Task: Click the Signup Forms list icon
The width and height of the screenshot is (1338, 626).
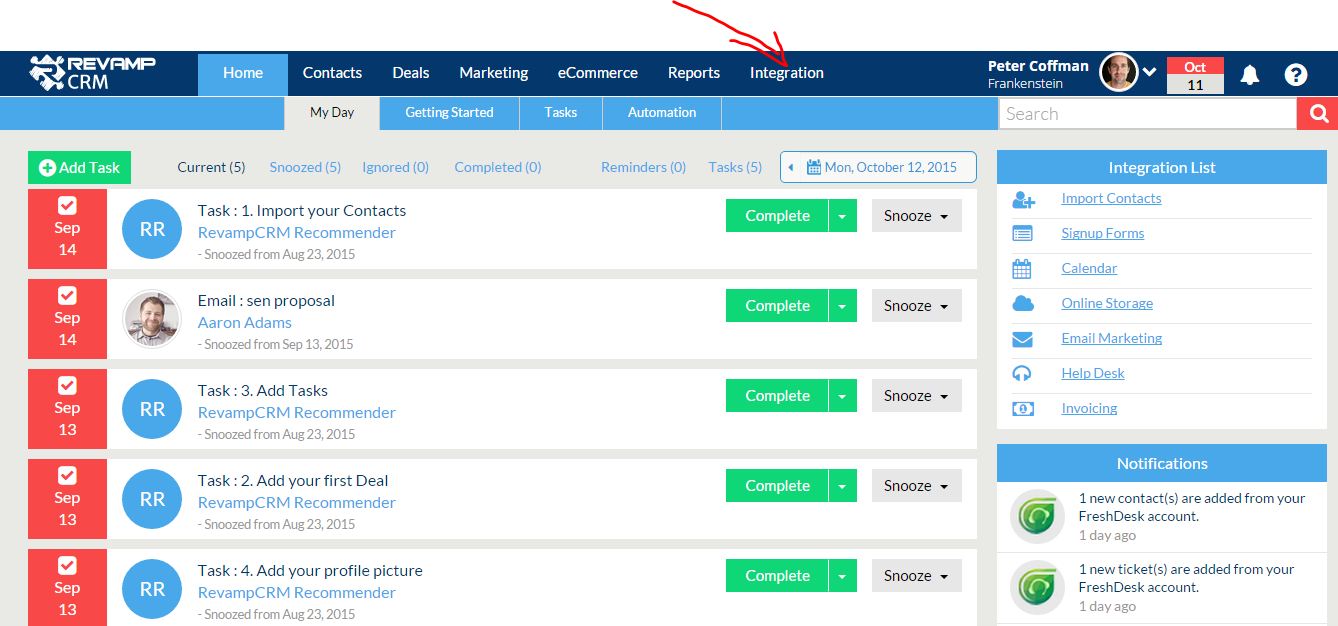Action: coord(1022,233)
